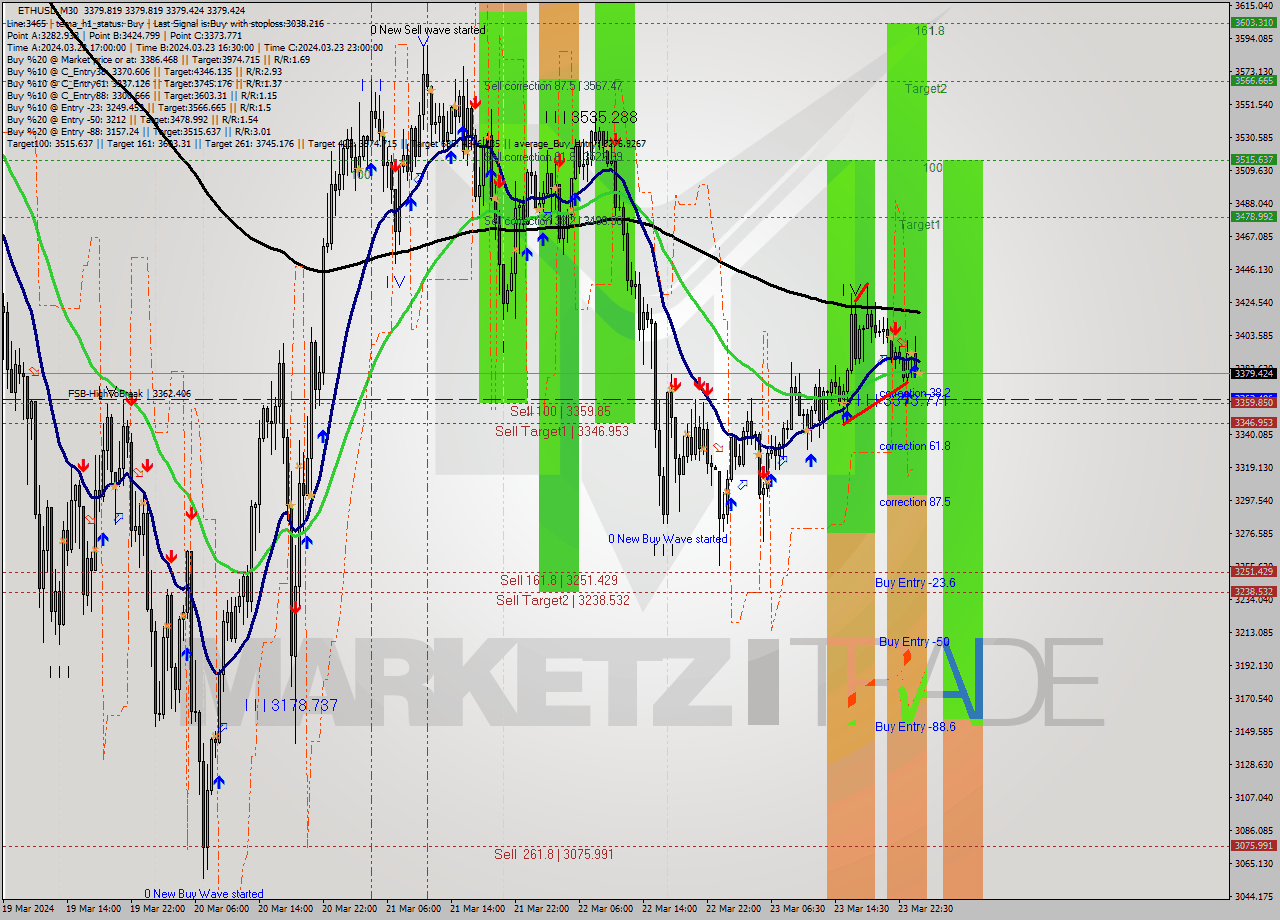Click the 'Sell 261.8 | 3075.991' label
The image size is (1280, 920).
click(554, 854)
